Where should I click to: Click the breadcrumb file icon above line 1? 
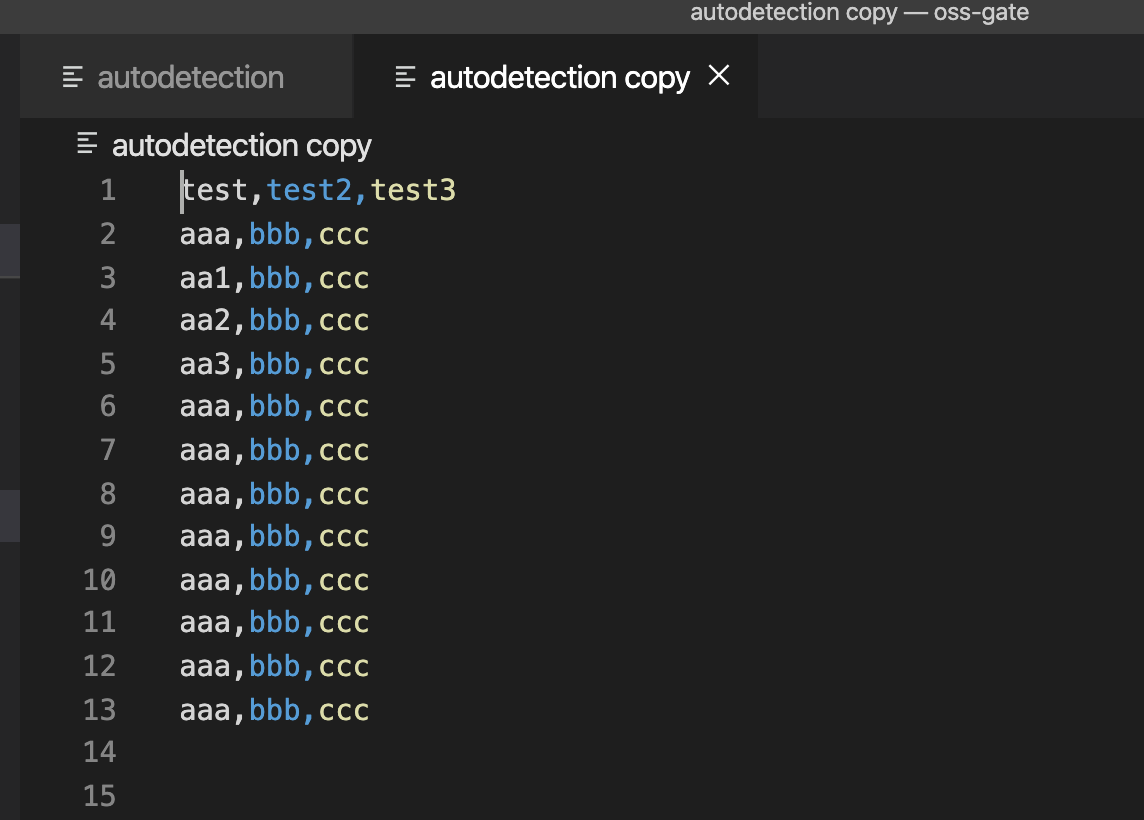[x=86, y=143]
